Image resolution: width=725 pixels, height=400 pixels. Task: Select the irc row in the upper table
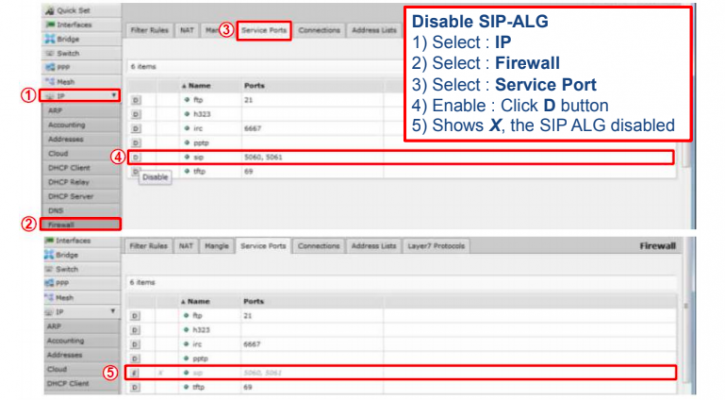click(300, 129)
